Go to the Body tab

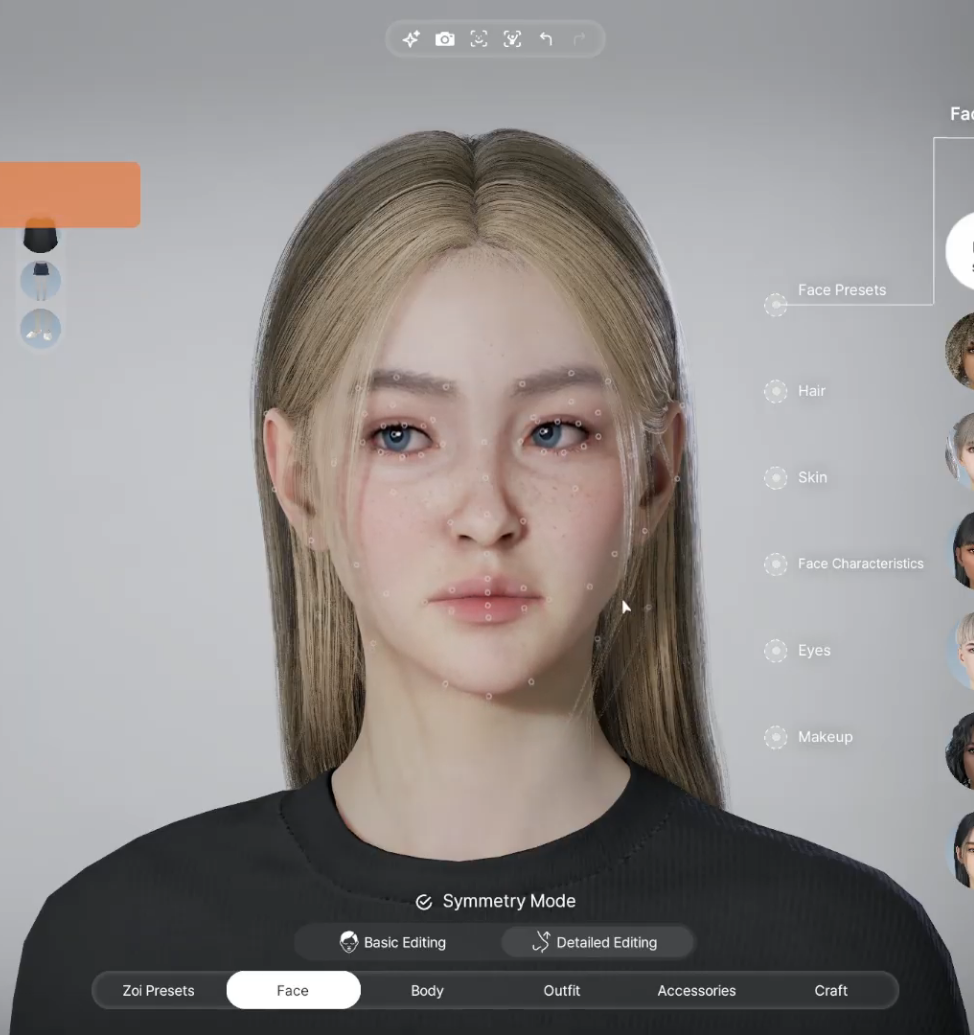tap(427, 990)
